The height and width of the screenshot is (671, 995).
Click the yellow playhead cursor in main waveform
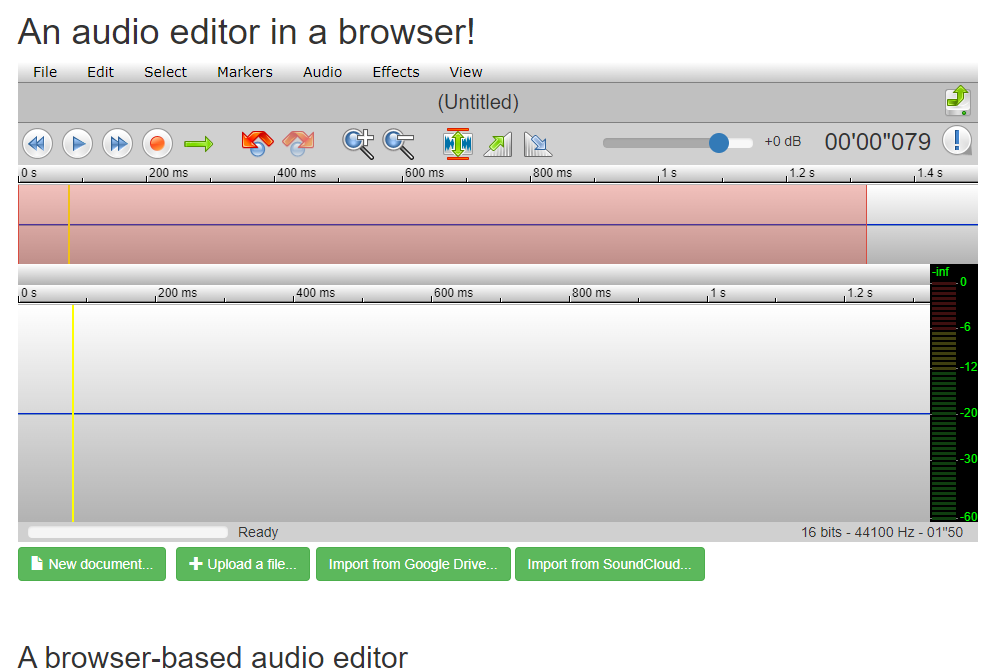73,413
